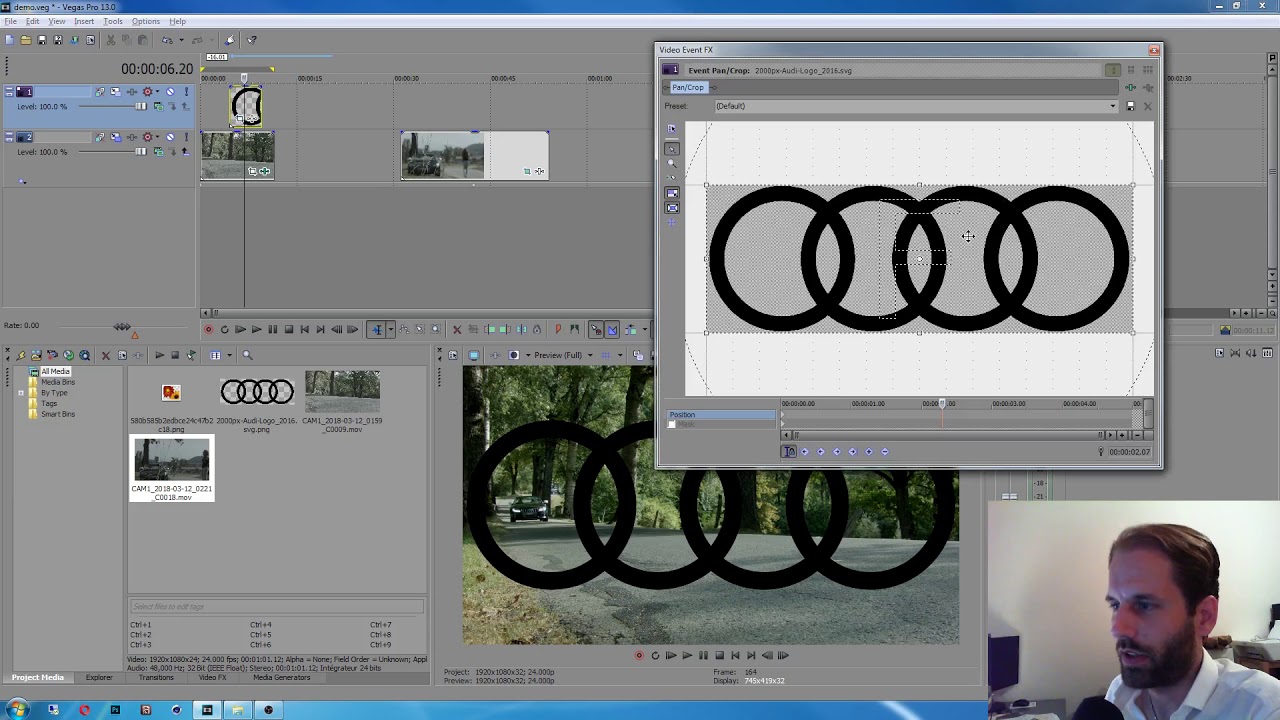Viewport: 1280px width, 720px height.
Task: Open edit tool selector dropdown arrow
Action: pos(391,329)
